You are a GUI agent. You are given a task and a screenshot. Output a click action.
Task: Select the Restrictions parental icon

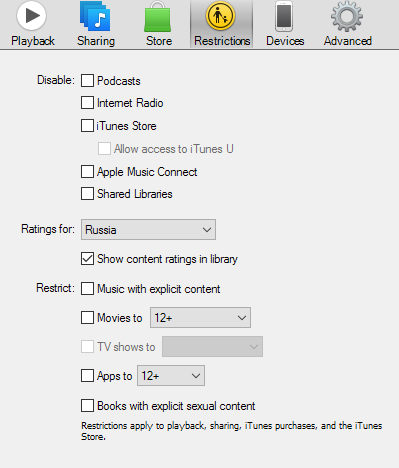(221, 16)
